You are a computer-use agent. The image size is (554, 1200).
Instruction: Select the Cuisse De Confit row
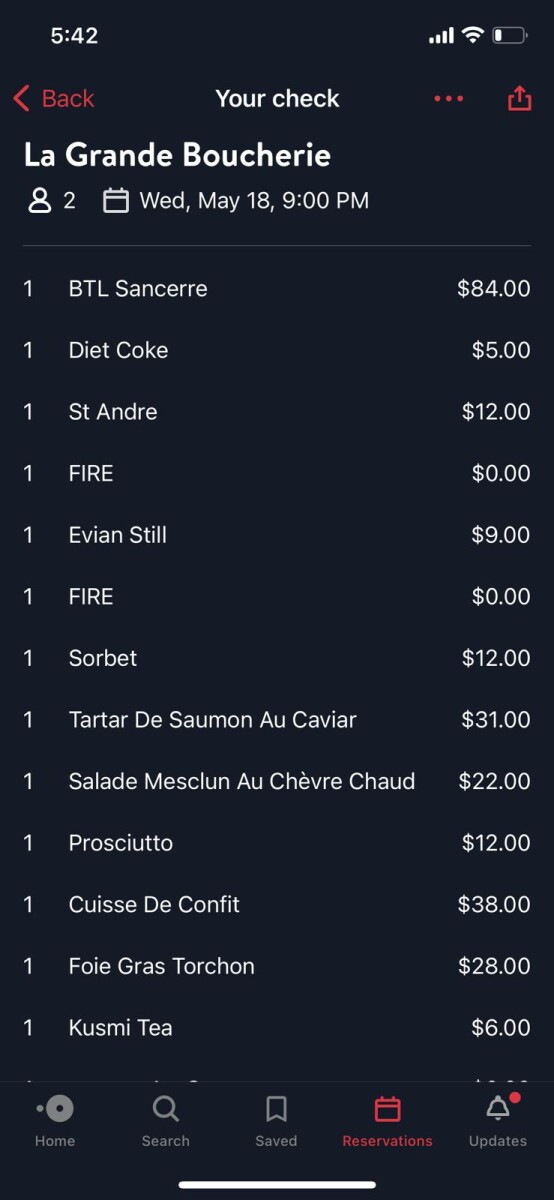(277, 904)
